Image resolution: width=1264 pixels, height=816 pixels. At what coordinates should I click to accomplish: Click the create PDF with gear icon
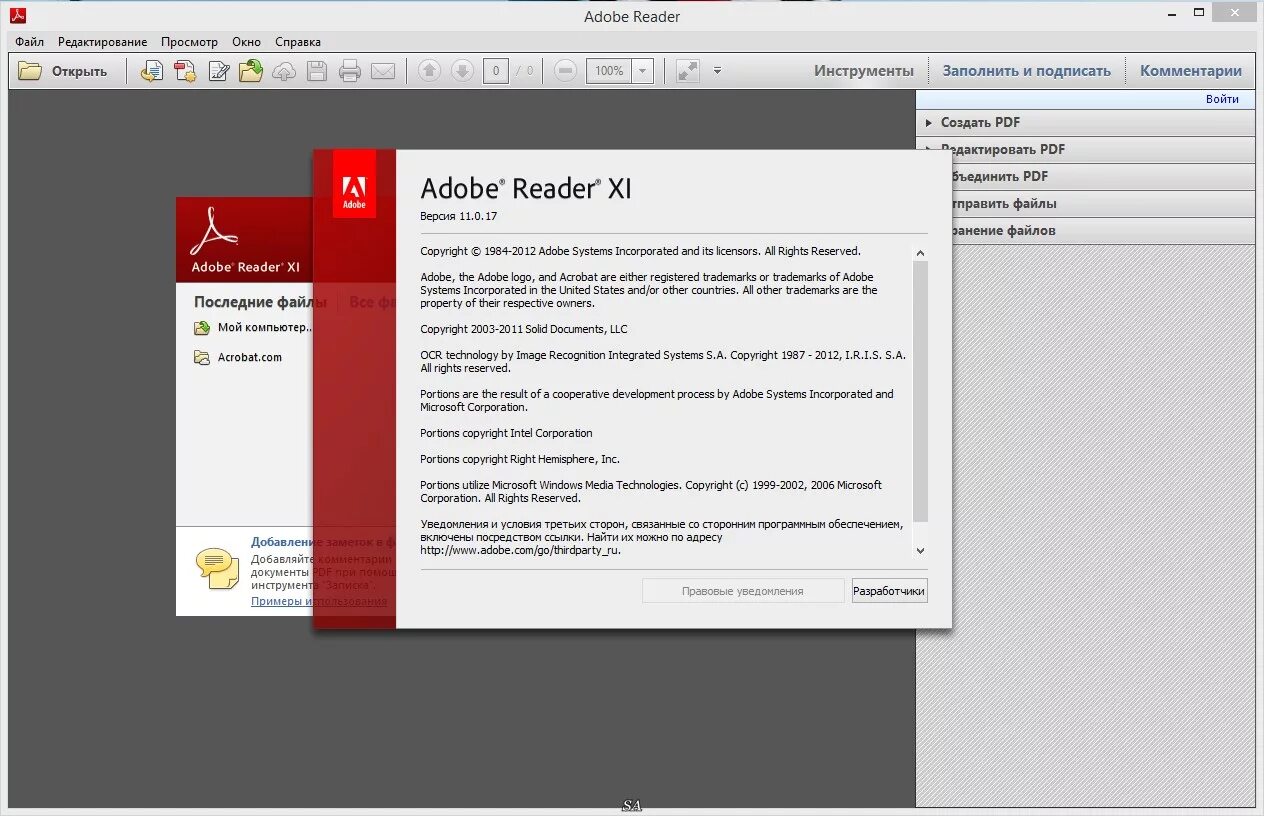point(185,71)
